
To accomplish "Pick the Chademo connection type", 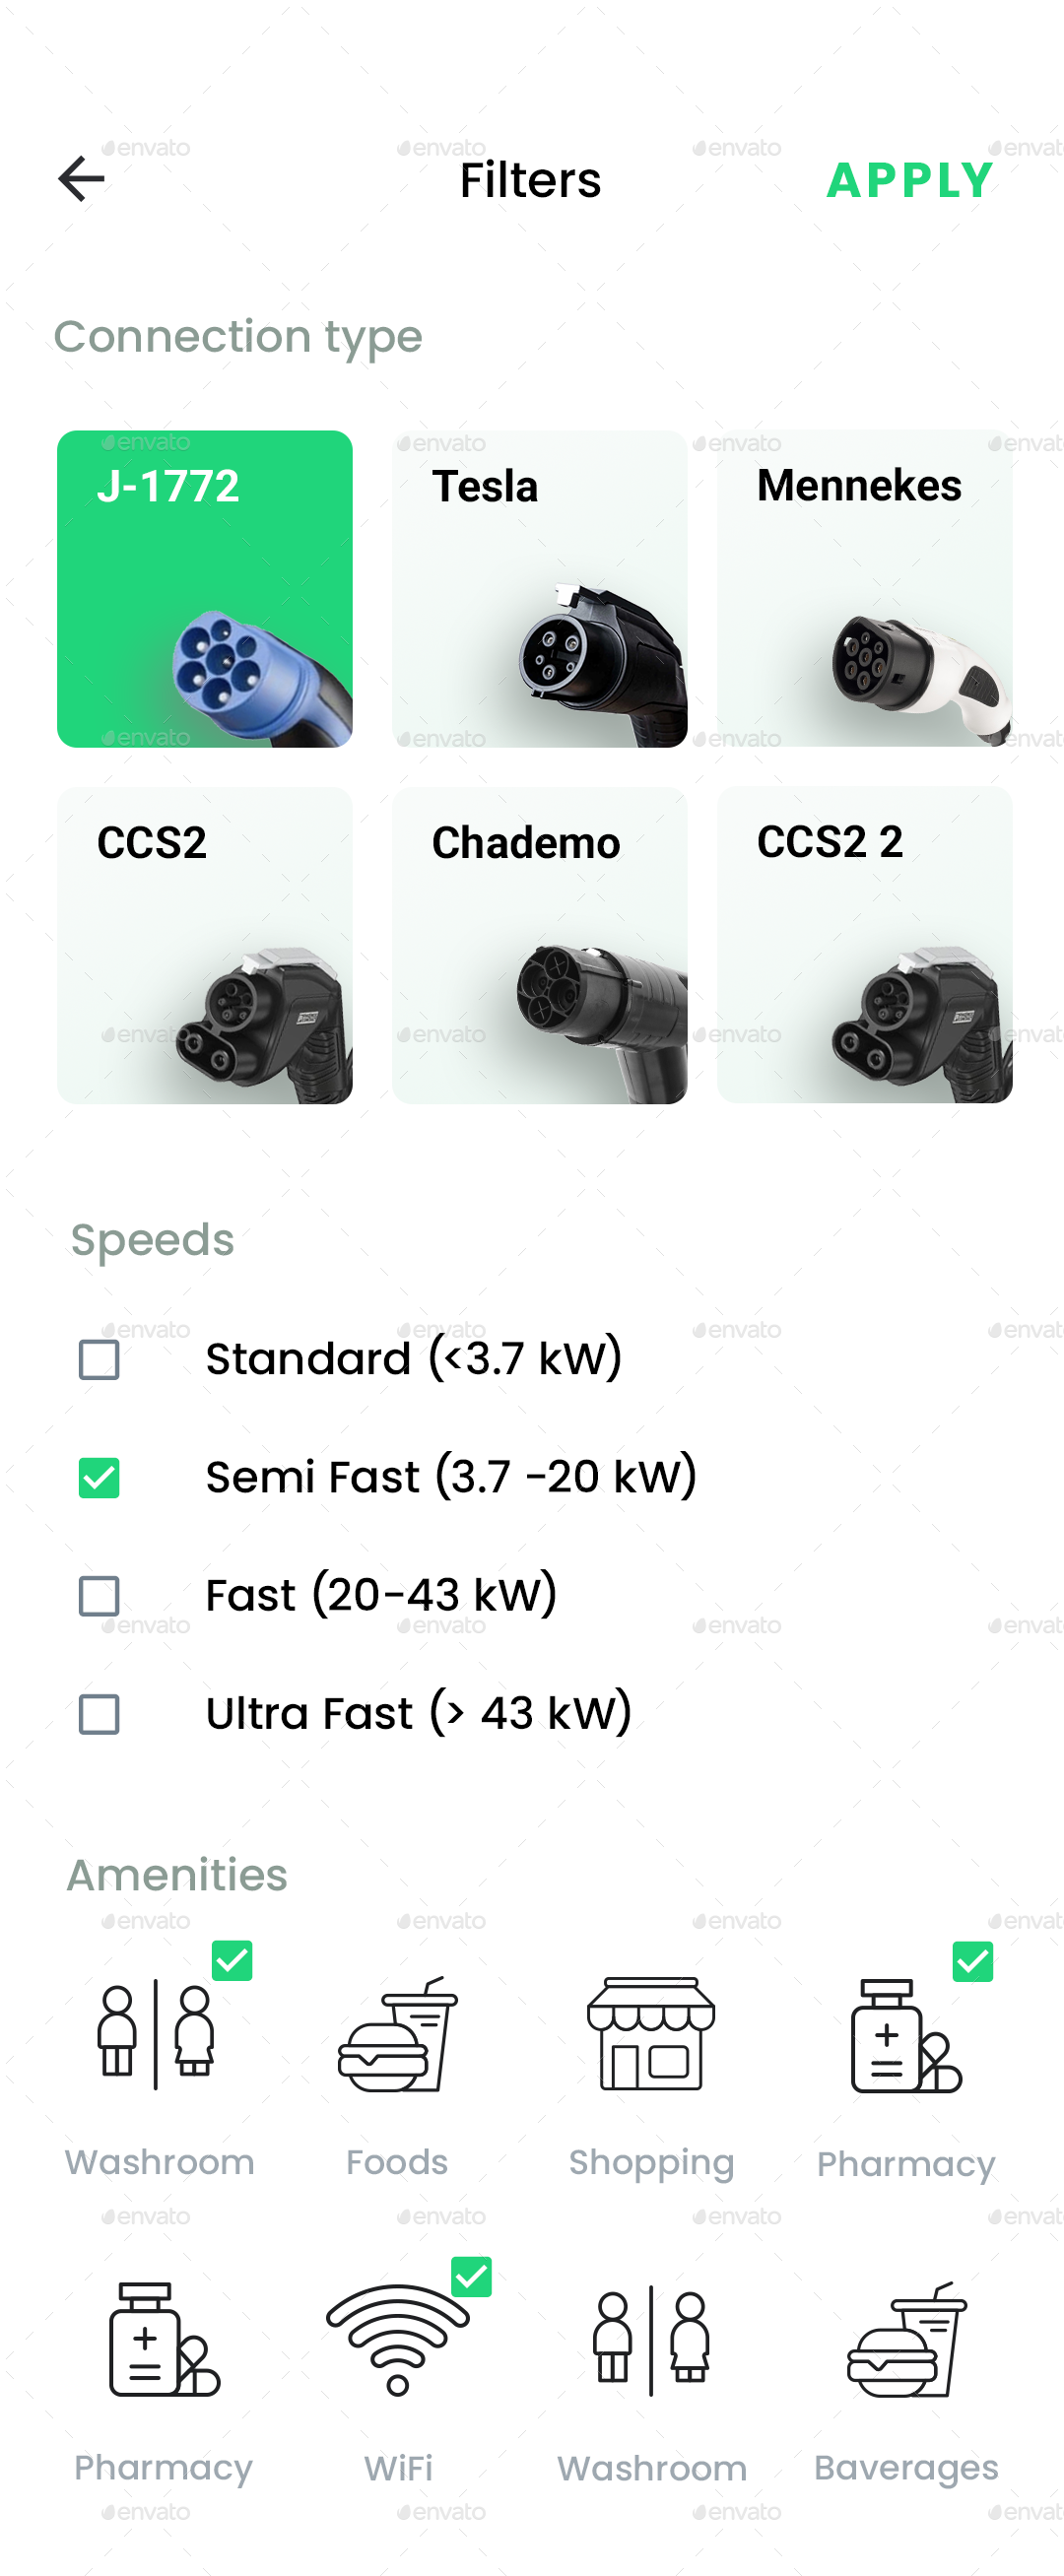I will pyautogui.click(x=539, y=945).
